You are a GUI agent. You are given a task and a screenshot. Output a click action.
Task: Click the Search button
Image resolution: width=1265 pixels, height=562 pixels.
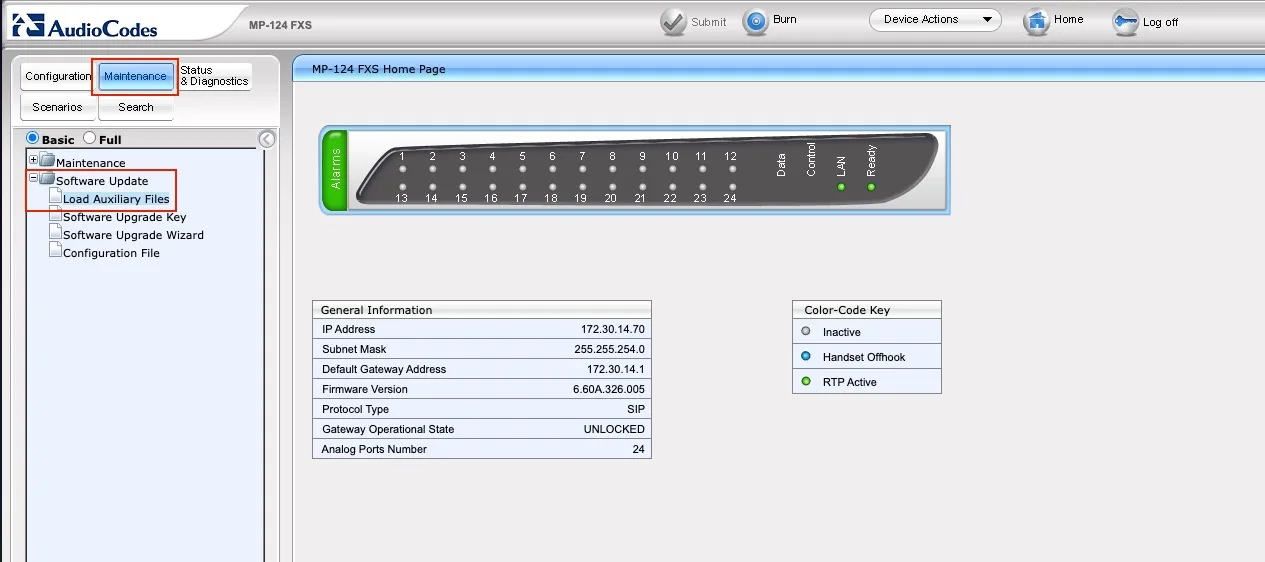tap(136, 107)
